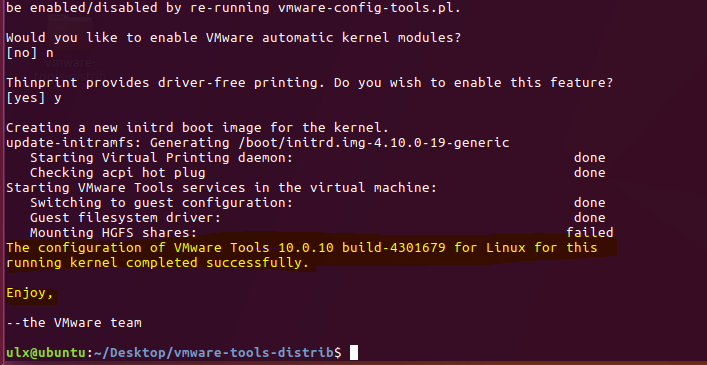This screenshot has width=707, height=365.
Task: Click the terminal cursor block after the prompt
Action: (354, 353)
